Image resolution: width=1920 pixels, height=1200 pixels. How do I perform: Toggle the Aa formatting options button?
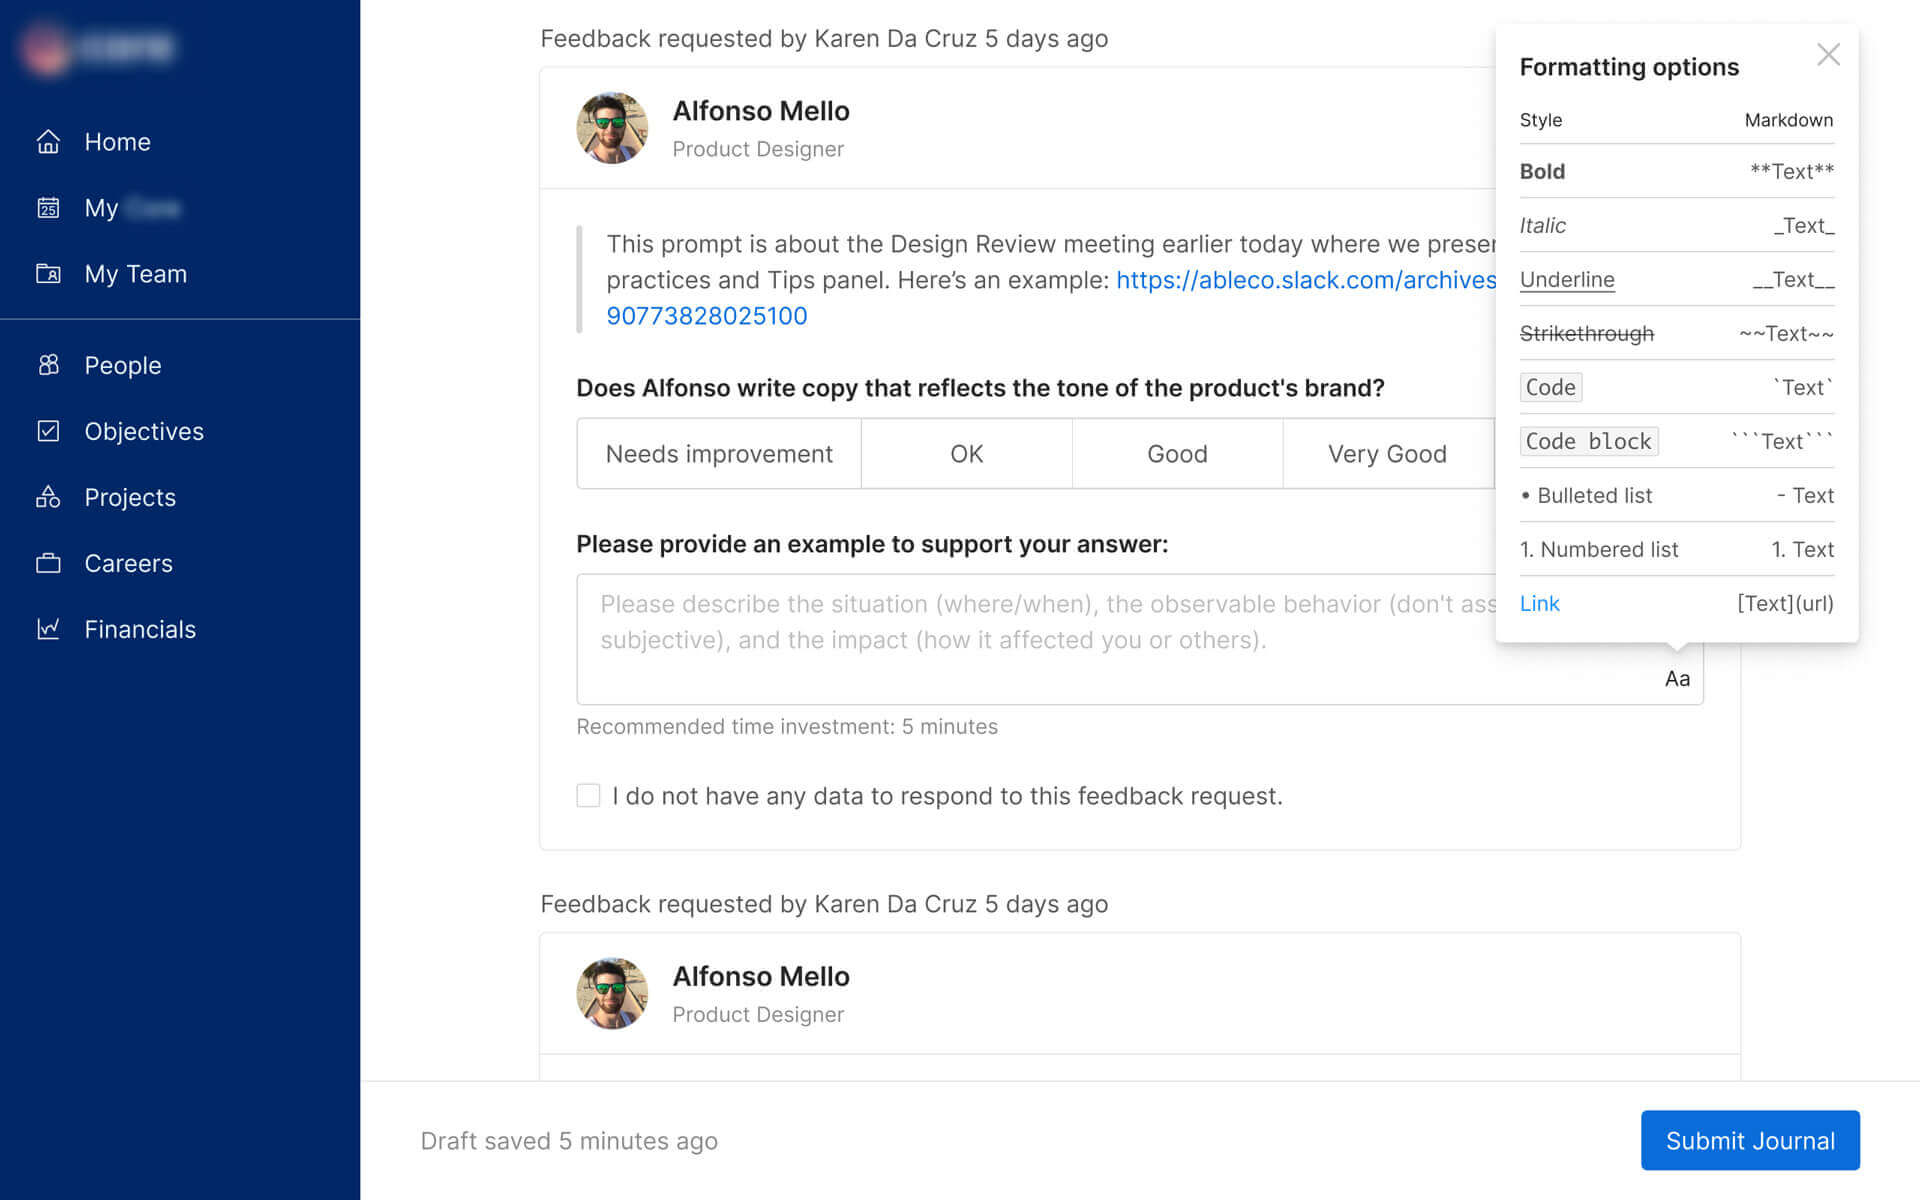click(x=1677, y=679)
